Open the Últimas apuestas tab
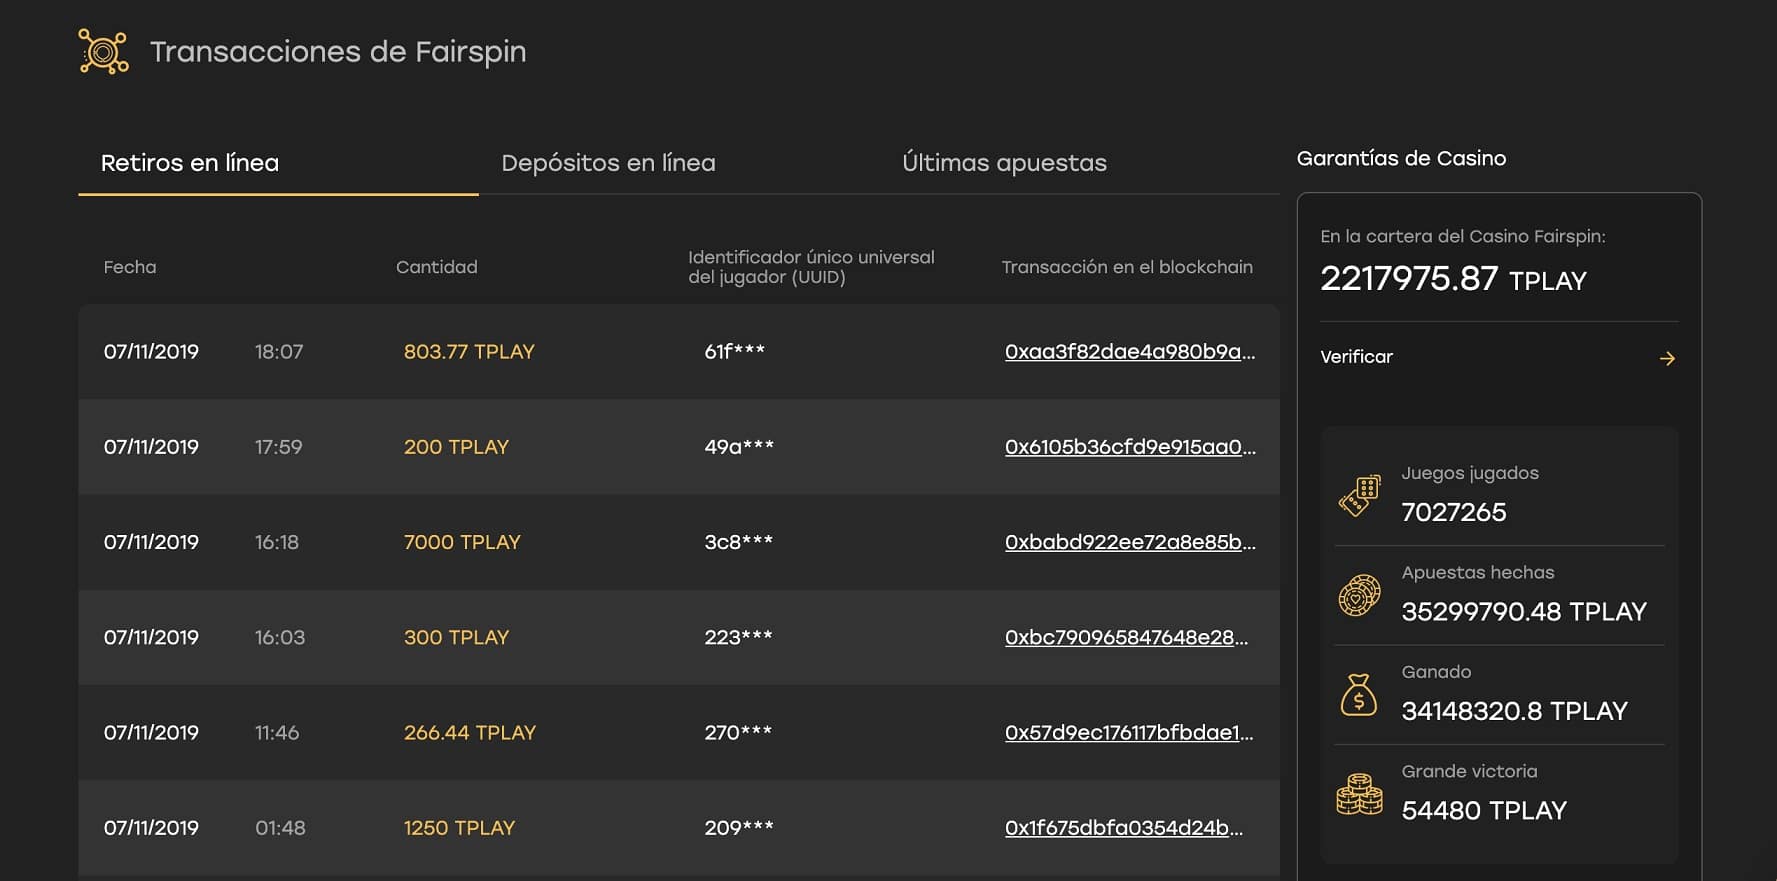This screenshot has height=881, width=1777. (x=1004, y=163)
